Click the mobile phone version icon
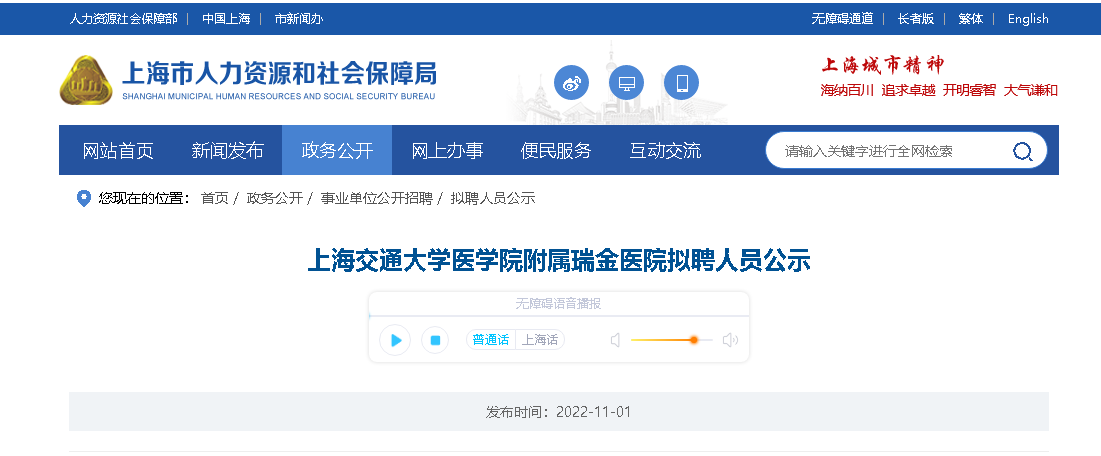 [681, 84]
